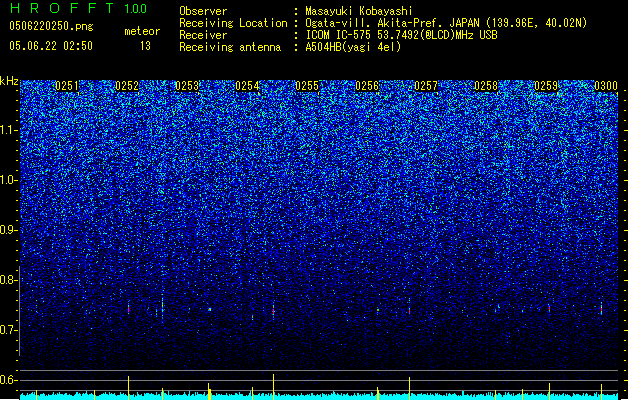The image size is (629, 400).
Task: Click the meteor echo just before 0257
Action: point(410,310)
